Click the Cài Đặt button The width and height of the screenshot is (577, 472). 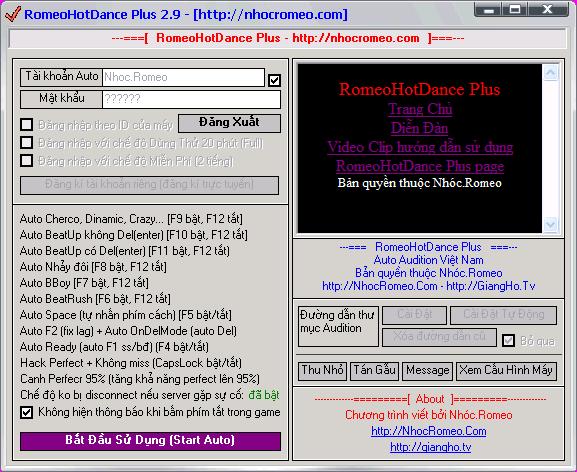click(414, 315)
